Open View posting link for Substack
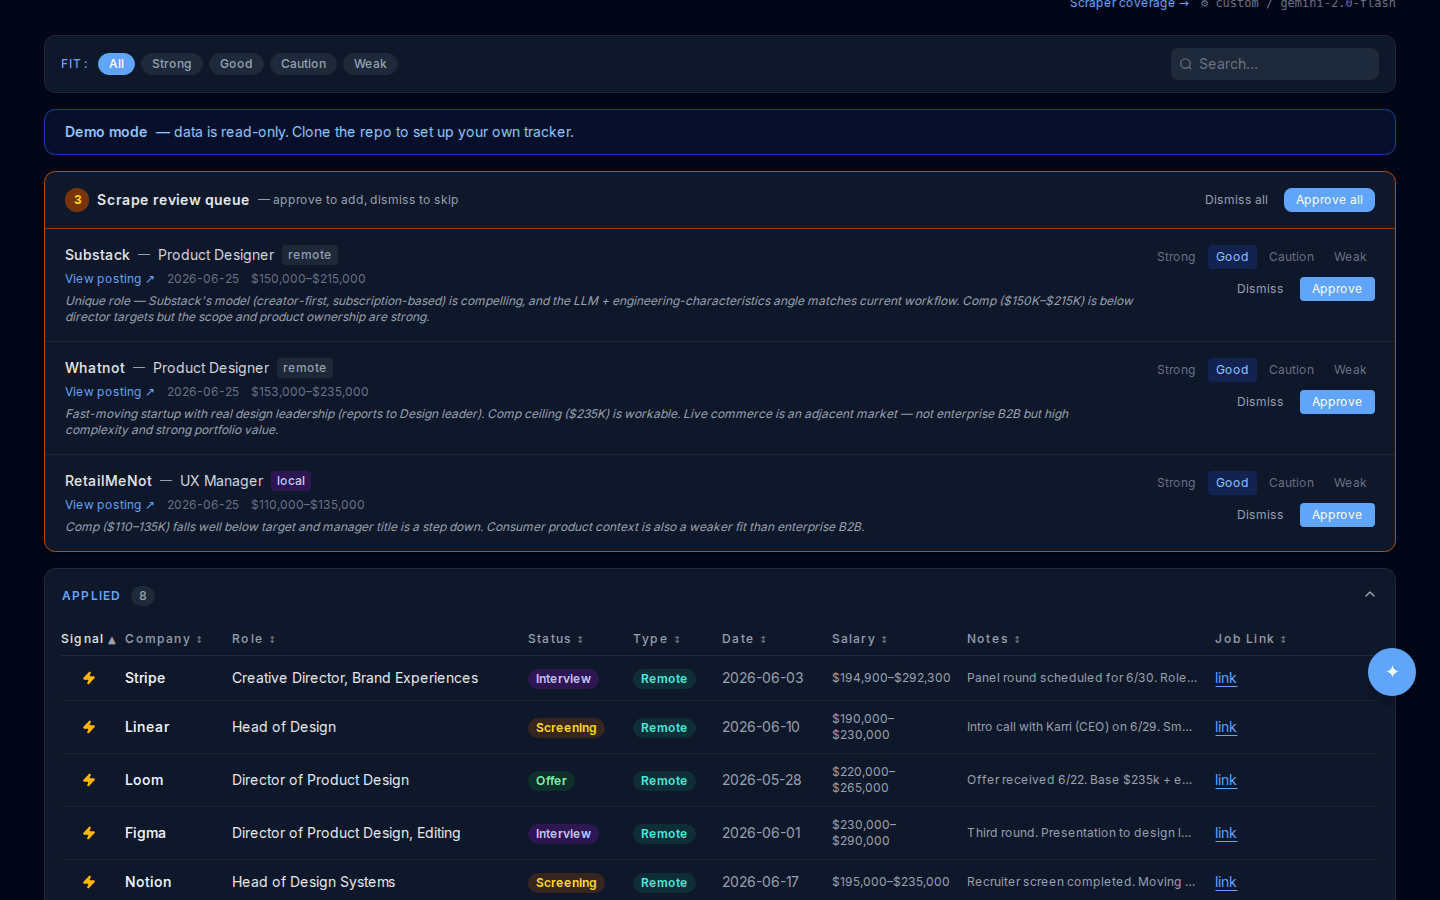The width and height of the screenshot is (1440, 900). [x=110, y=279]
